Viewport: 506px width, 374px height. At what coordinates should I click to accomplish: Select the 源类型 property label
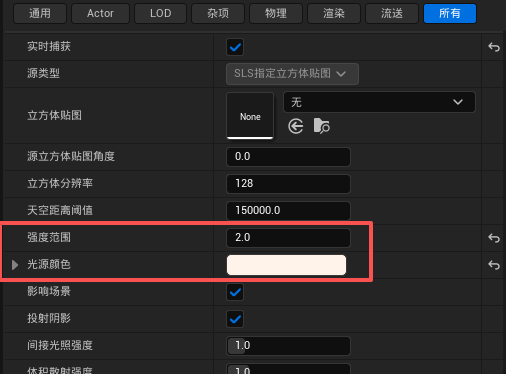point(43,73)
